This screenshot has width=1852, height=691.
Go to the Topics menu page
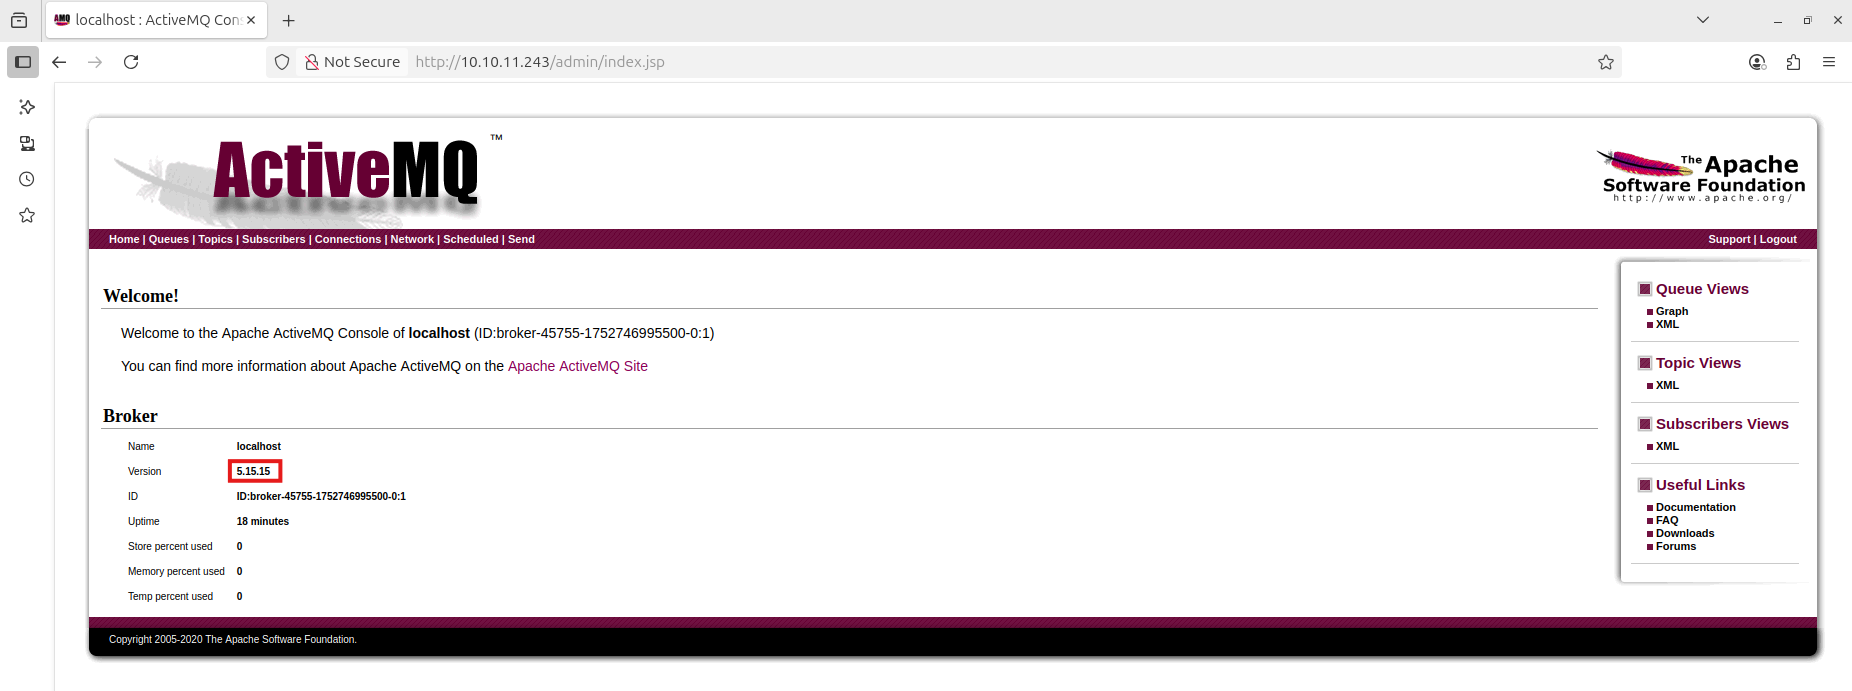pyautogui.click(x=215, y=240)
